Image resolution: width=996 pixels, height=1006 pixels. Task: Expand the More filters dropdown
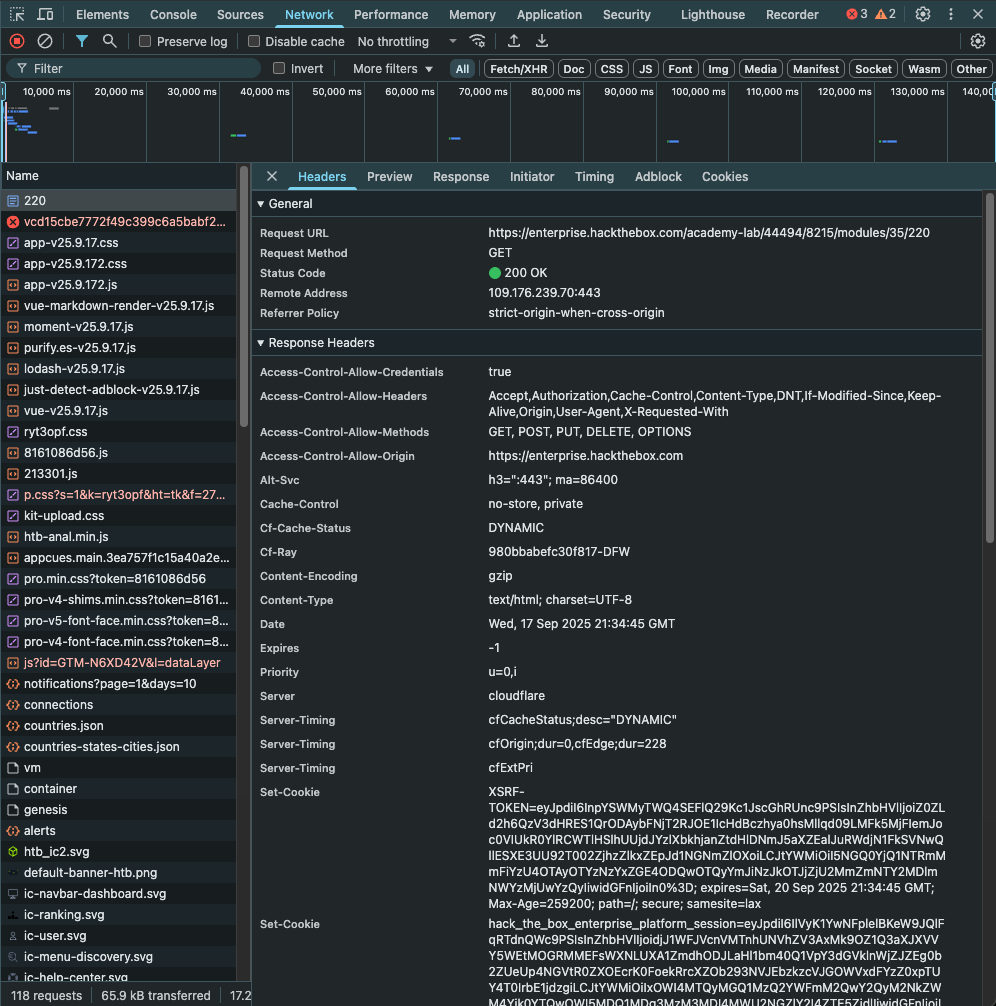tap(393, 69)
